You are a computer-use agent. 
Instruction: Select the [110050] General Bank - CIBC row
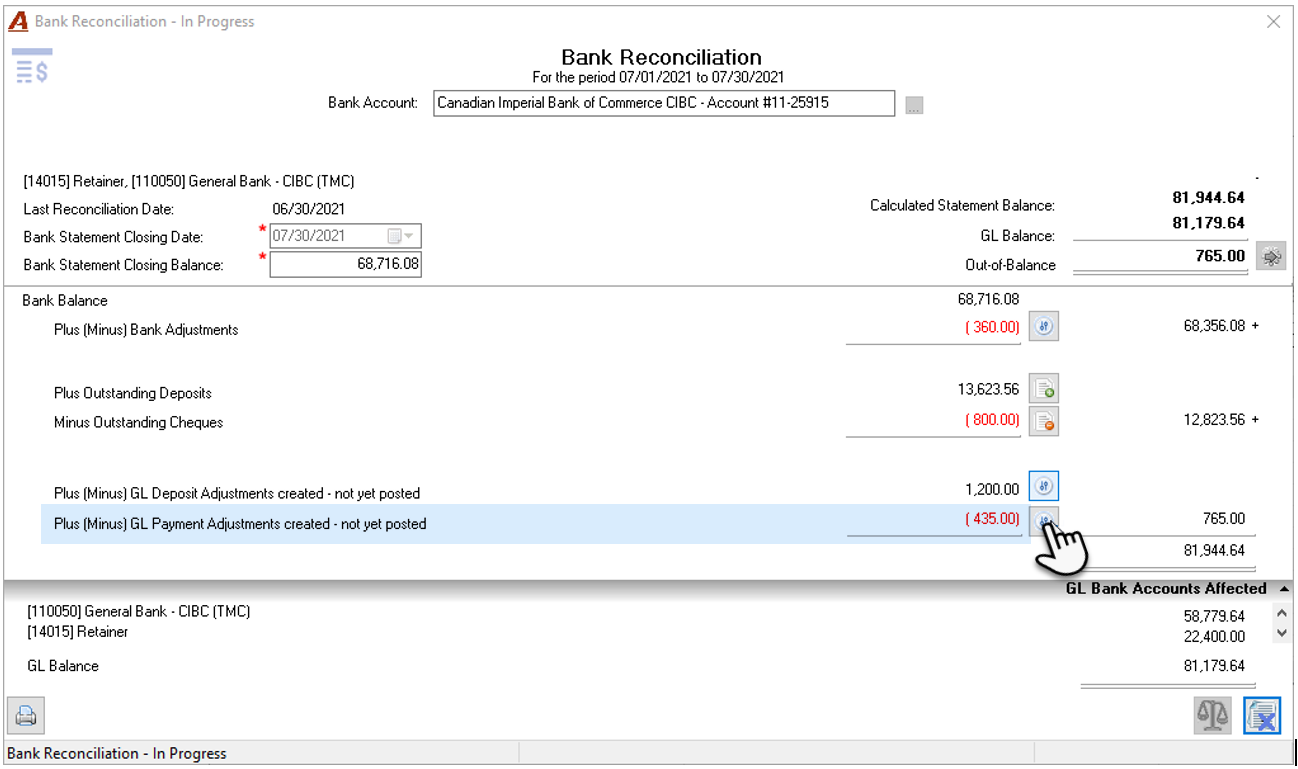(139, 611)
